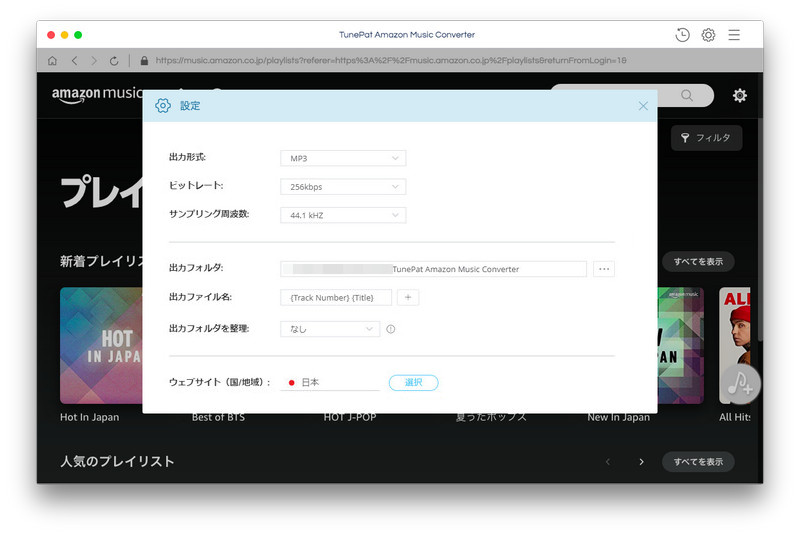
Task: Reload the page icon
Action: coord(114,61)
